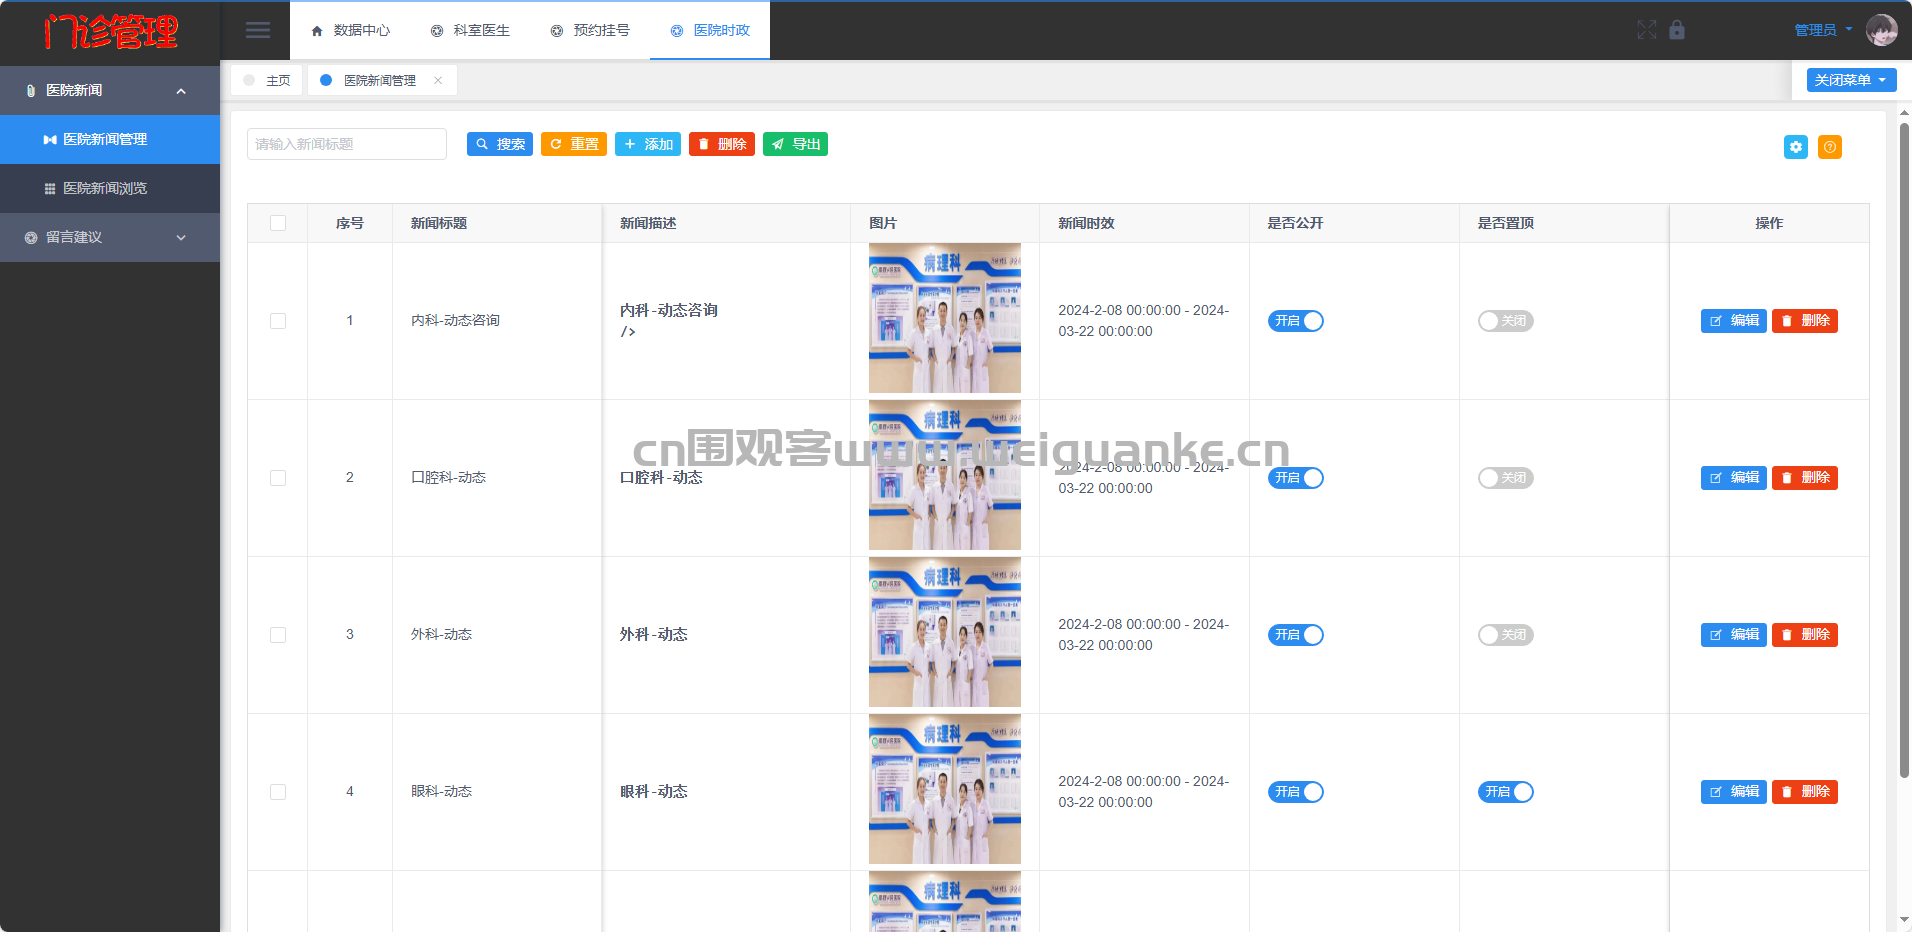Click the orange 重置 reset button
Image resolution: width=1912 pixels, height=932 pixels.
click(574, 144)
